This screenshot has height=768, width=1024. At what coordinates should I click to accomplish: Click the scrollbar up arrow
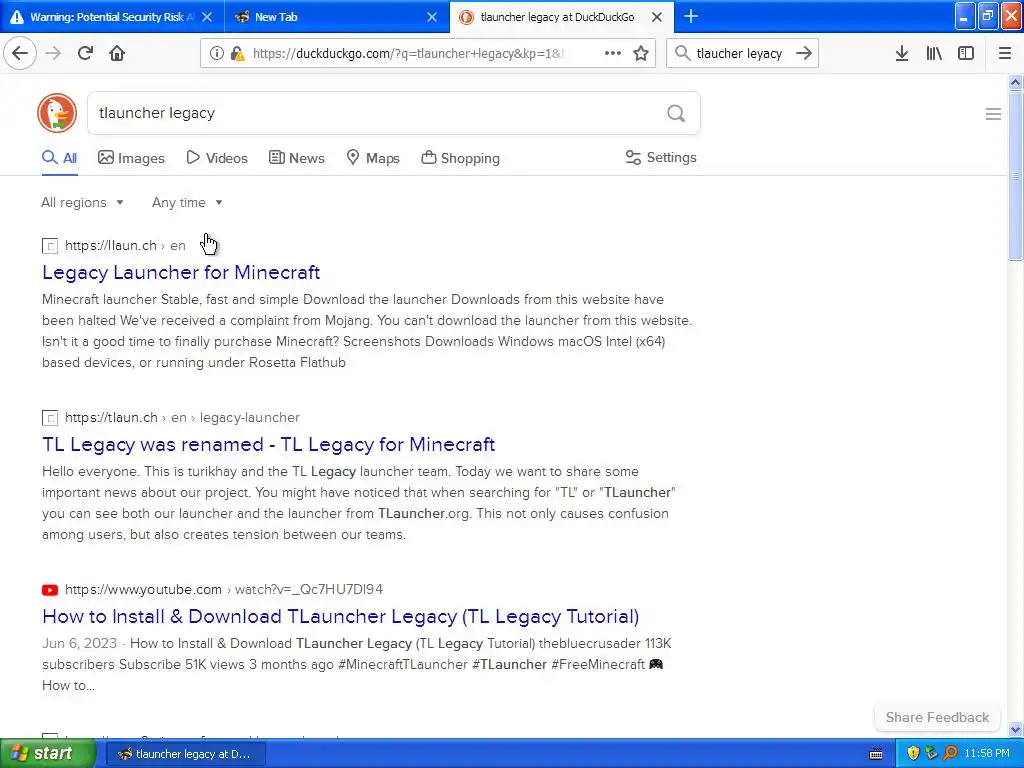click(1015, 82)
